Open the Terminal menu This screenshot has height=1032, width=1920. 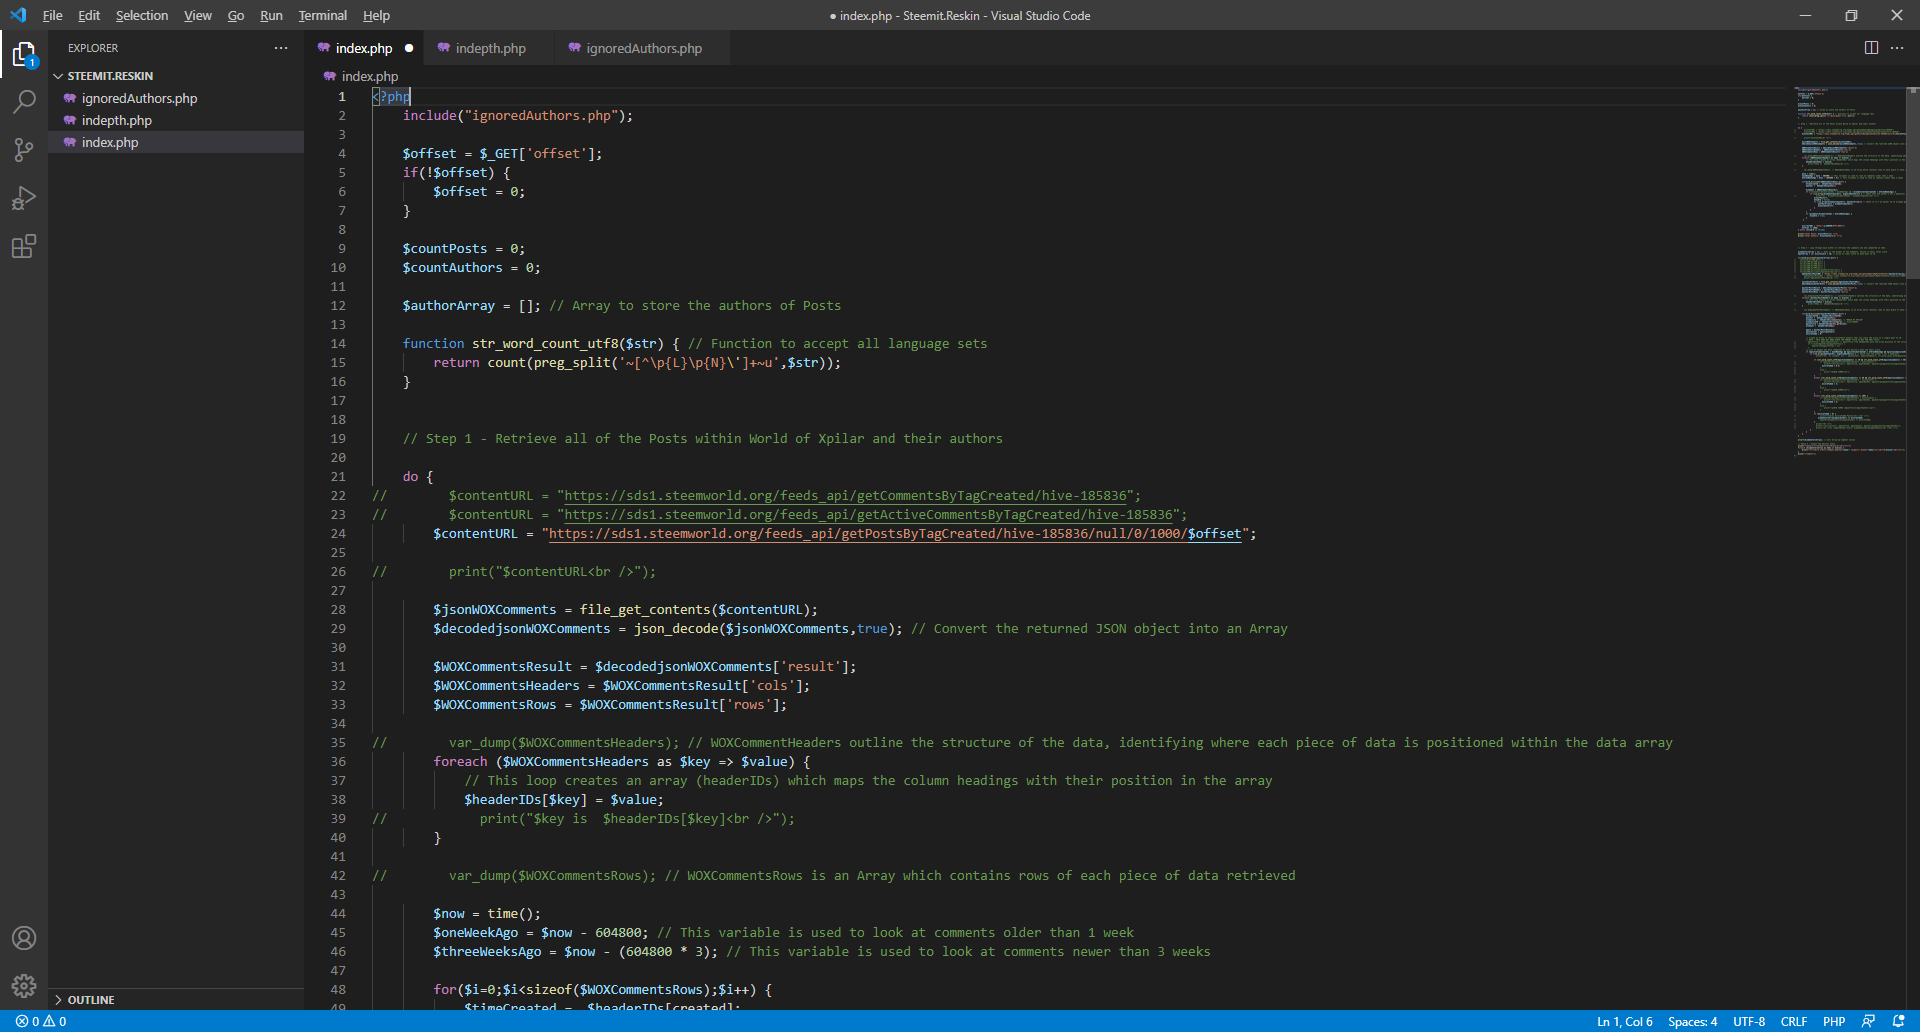tap(322, 15)
